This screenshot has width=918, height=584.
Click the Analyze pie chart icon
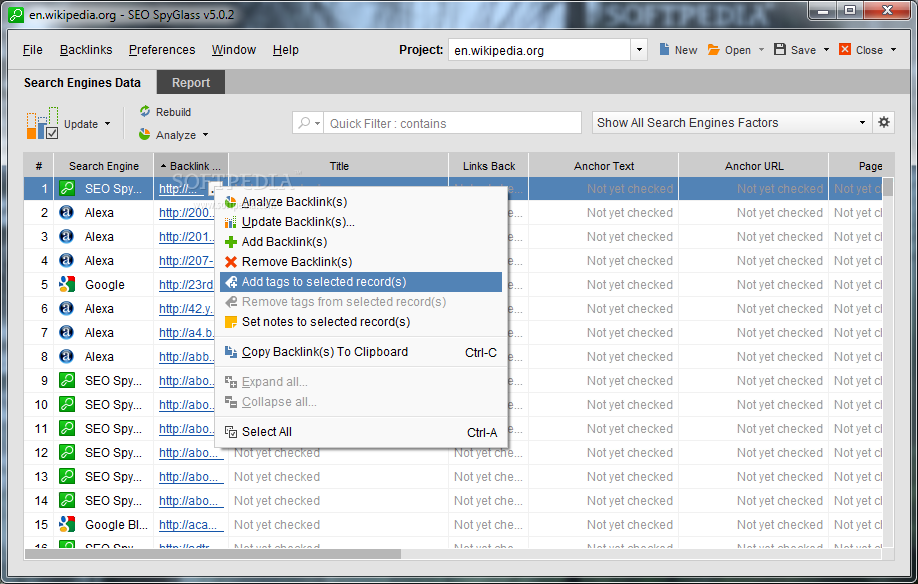[145, 135]
